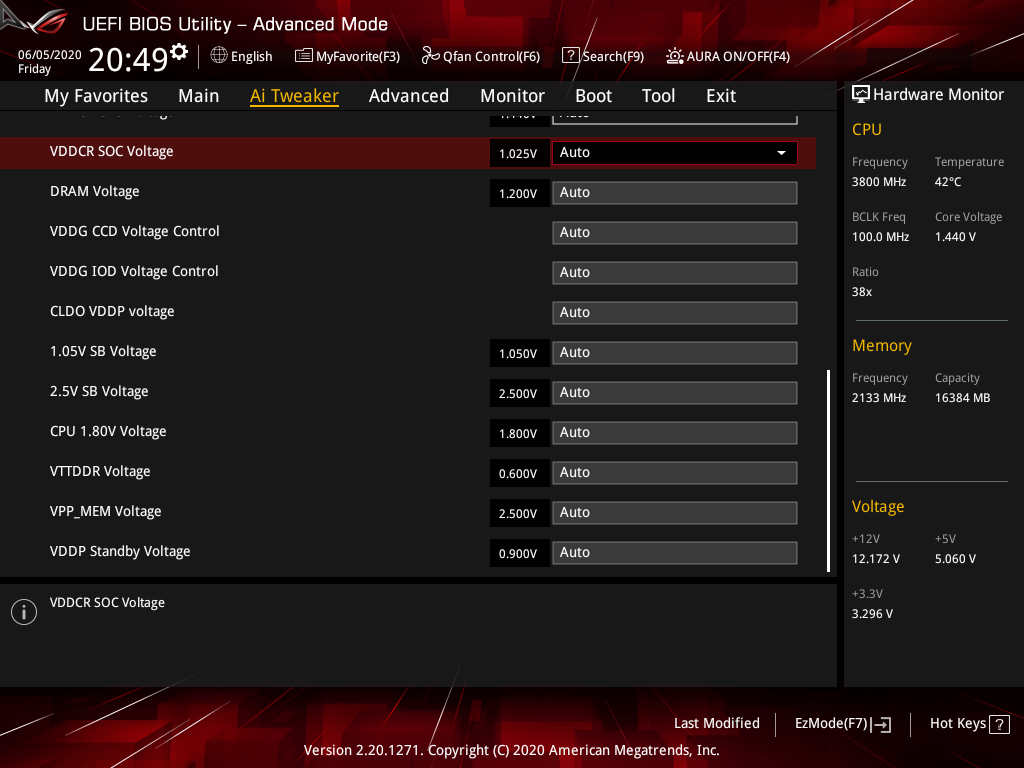Open MyFavorite(F3) list icon
This screenshot has height=768, width=1024.
pyautogui.click(x=304, y=56)
